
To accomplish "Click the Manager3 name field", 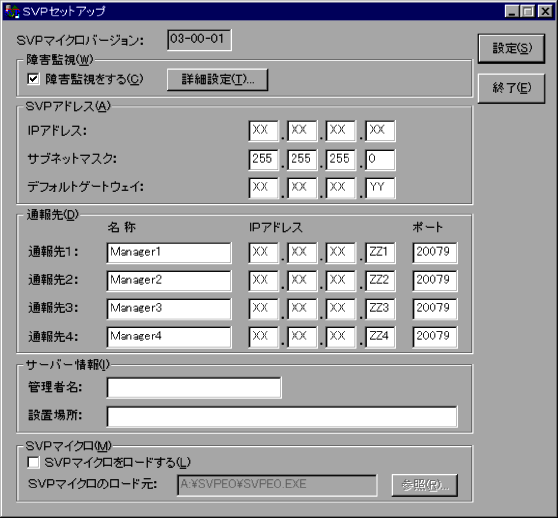I will pyautogui.click(x=169, y=309).
